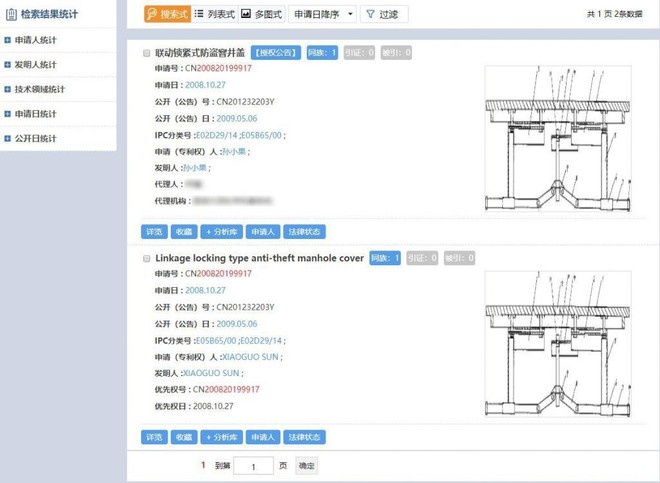Click the funnel filter icon

[x=370, y=14]
